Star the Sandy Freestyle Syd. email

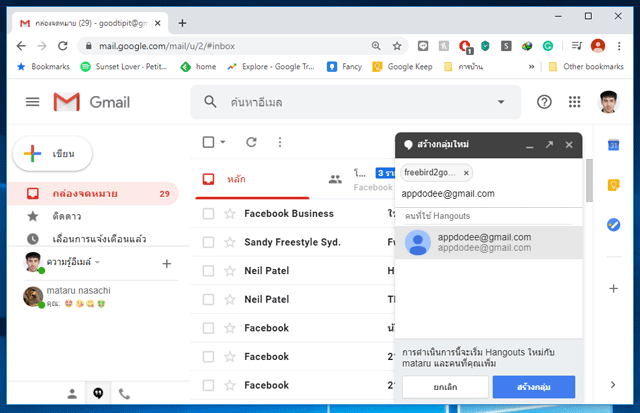tap(230, 242)
